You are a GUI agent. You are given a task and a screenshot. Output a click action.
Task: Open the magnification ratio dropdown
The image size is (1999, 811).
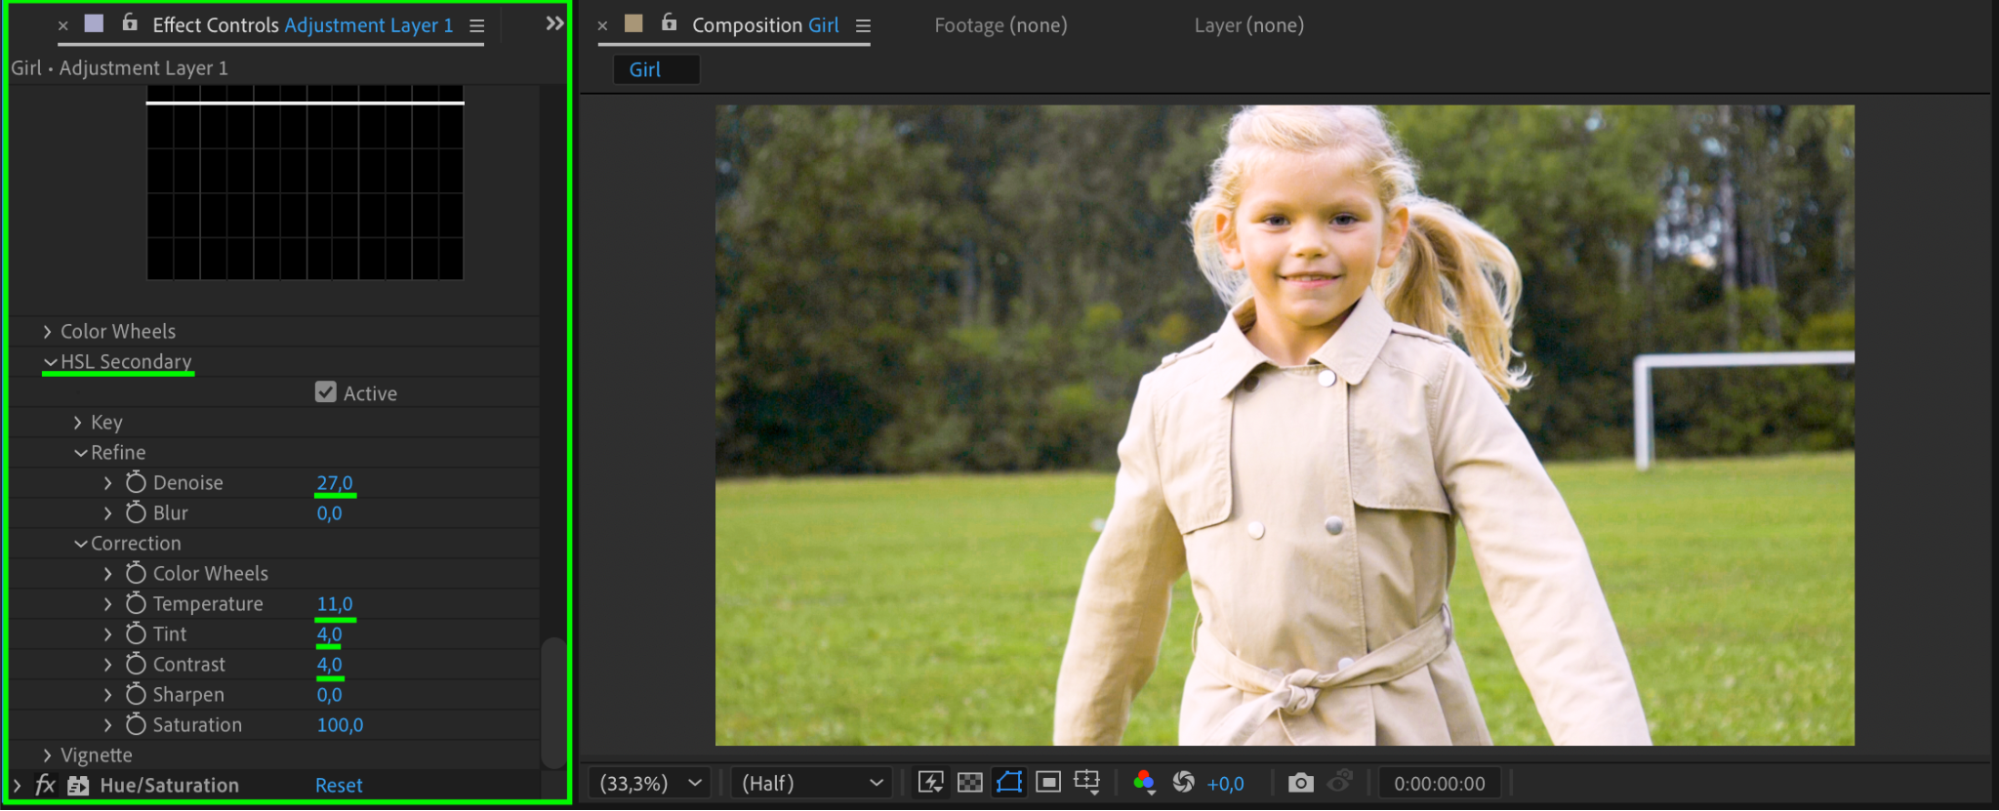[x=649, y=783]
